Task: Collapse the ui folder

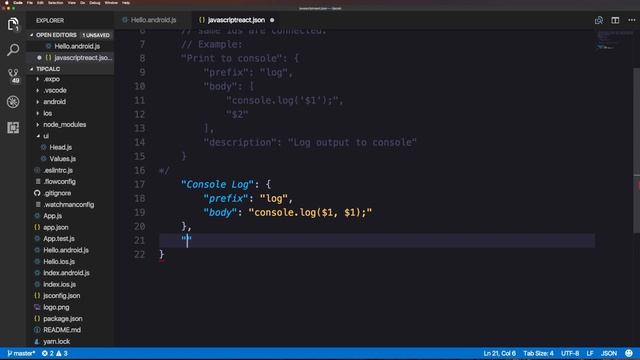Action: coord(46,136)
